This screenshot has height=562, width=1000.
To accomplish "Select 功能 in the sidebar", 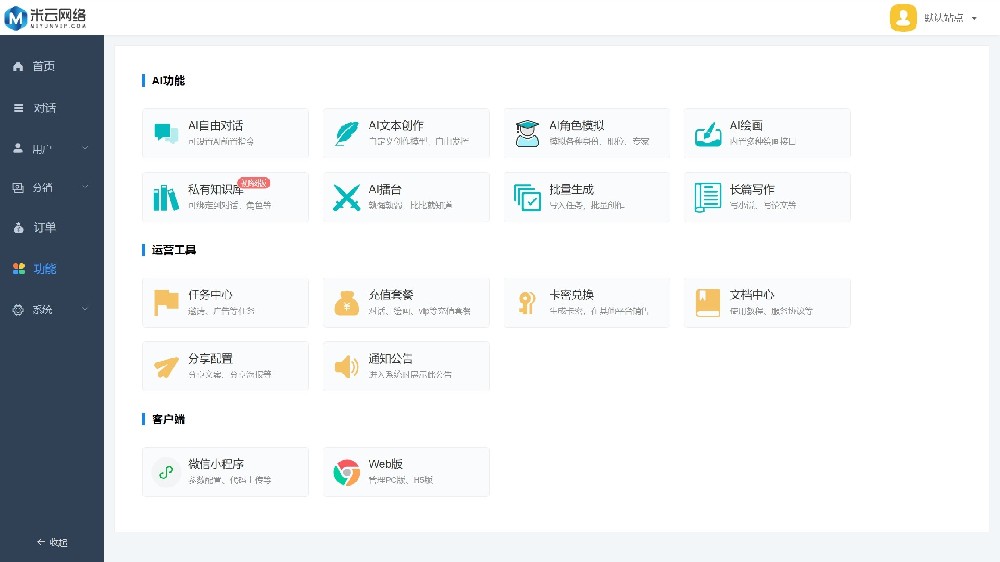I will click(45, 269).
